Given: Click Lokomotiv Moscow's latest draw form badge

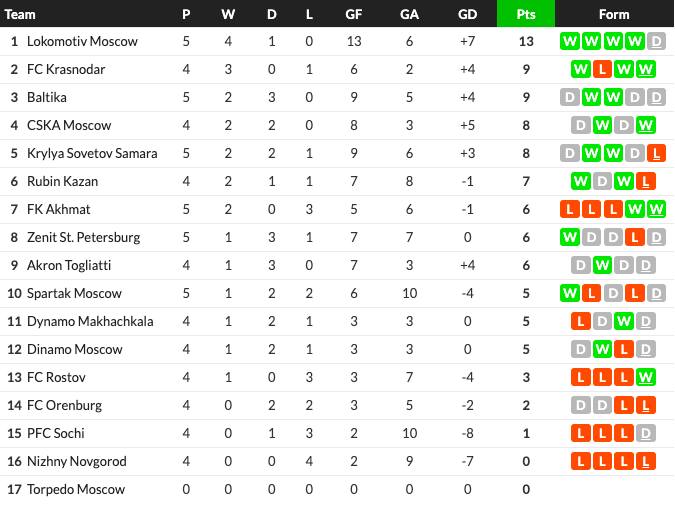Looking at the screenshot, I should 656,41.
